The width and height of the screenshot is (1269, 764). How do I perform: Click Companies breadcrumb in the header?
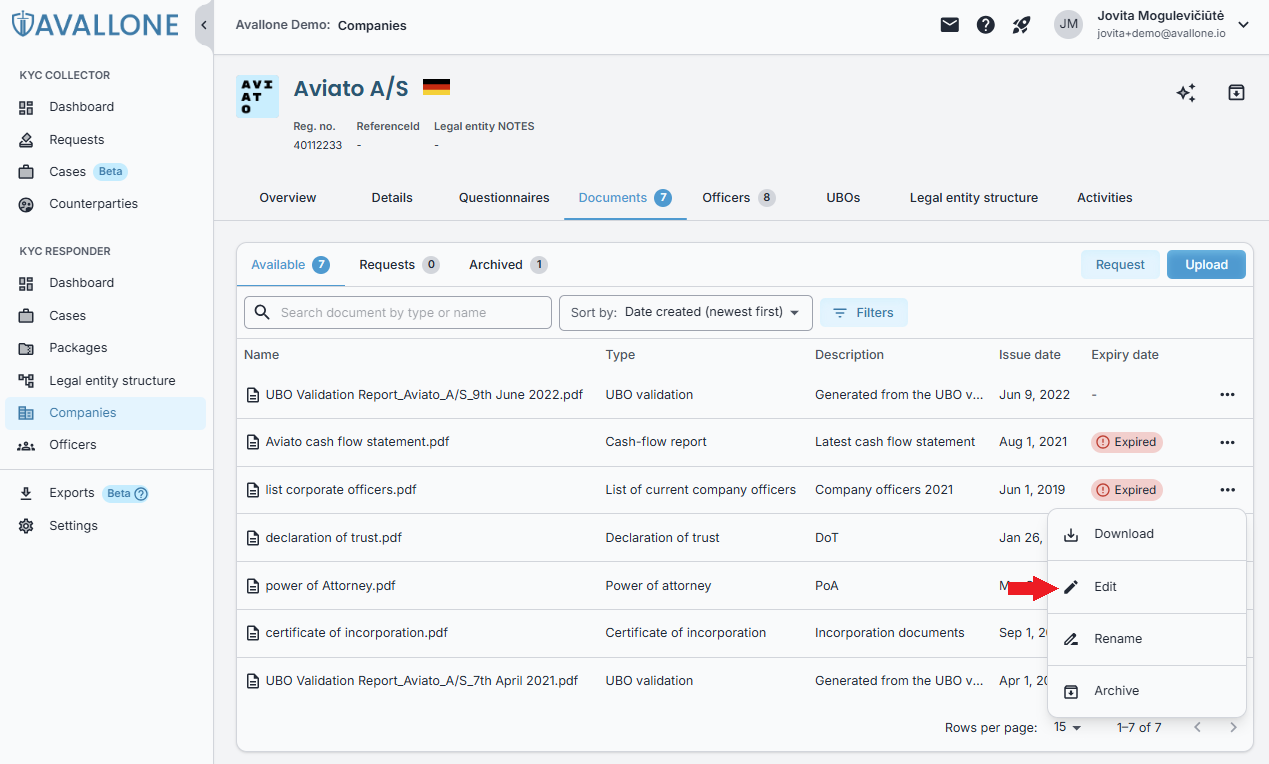(x=372, y=26)
